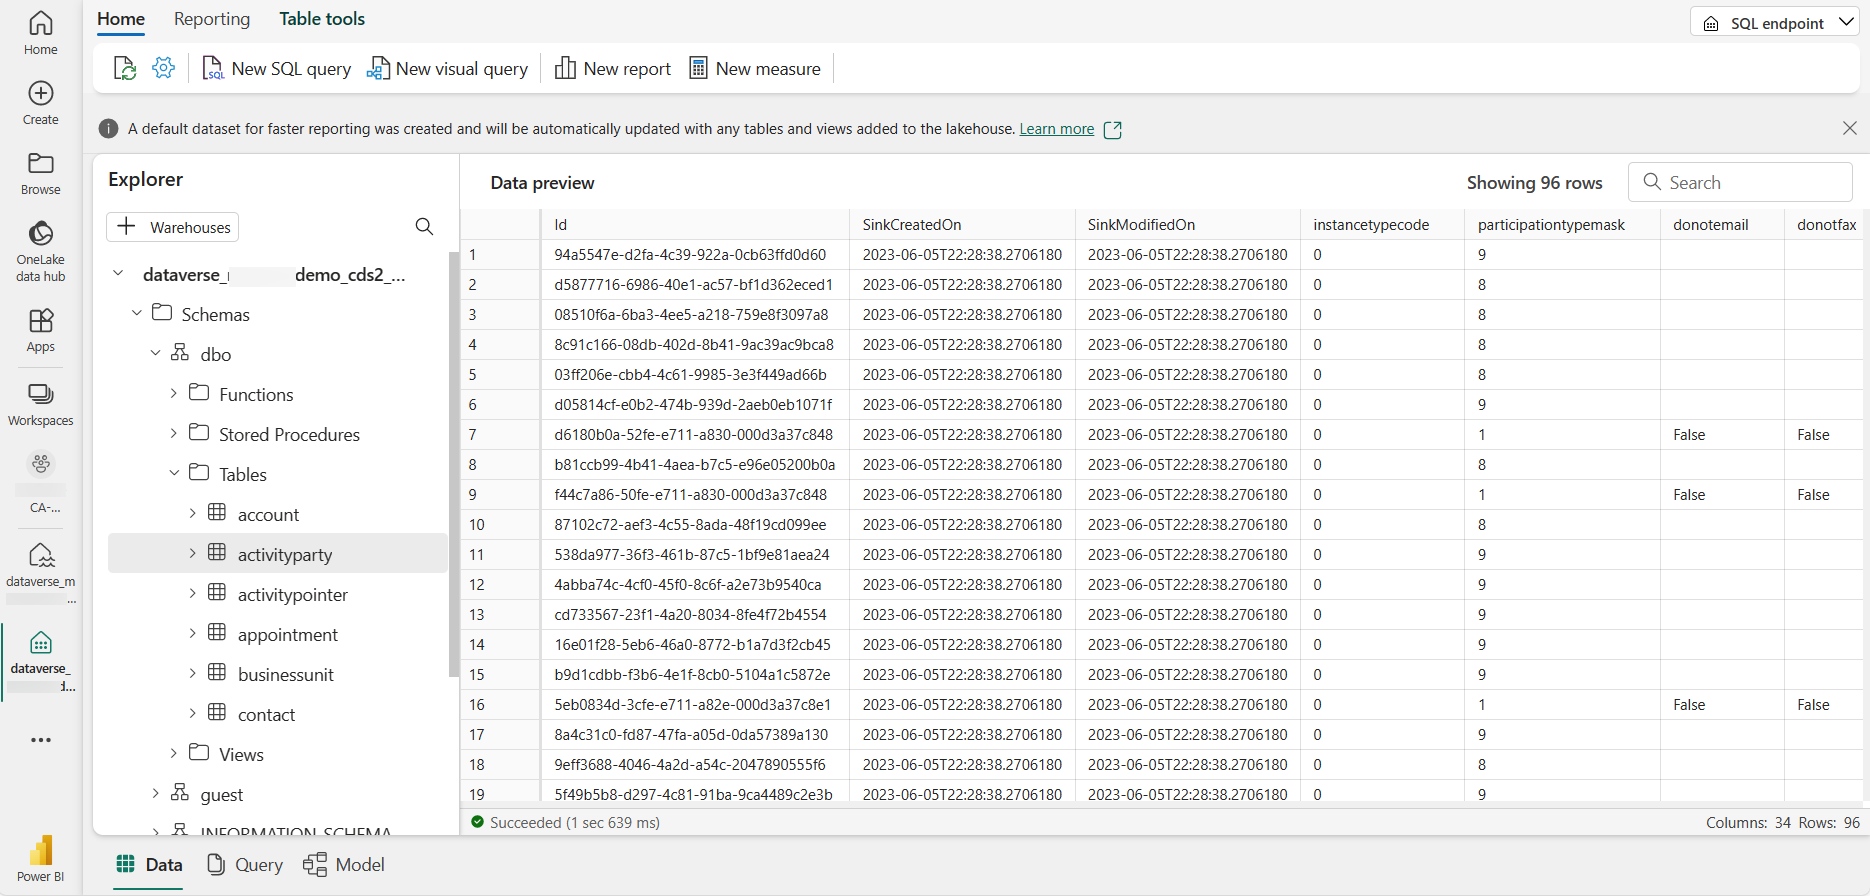Click the account table icon
The width and height of the screenshot is (1870, 896).
pyautogui.click(x=217, y=513)
